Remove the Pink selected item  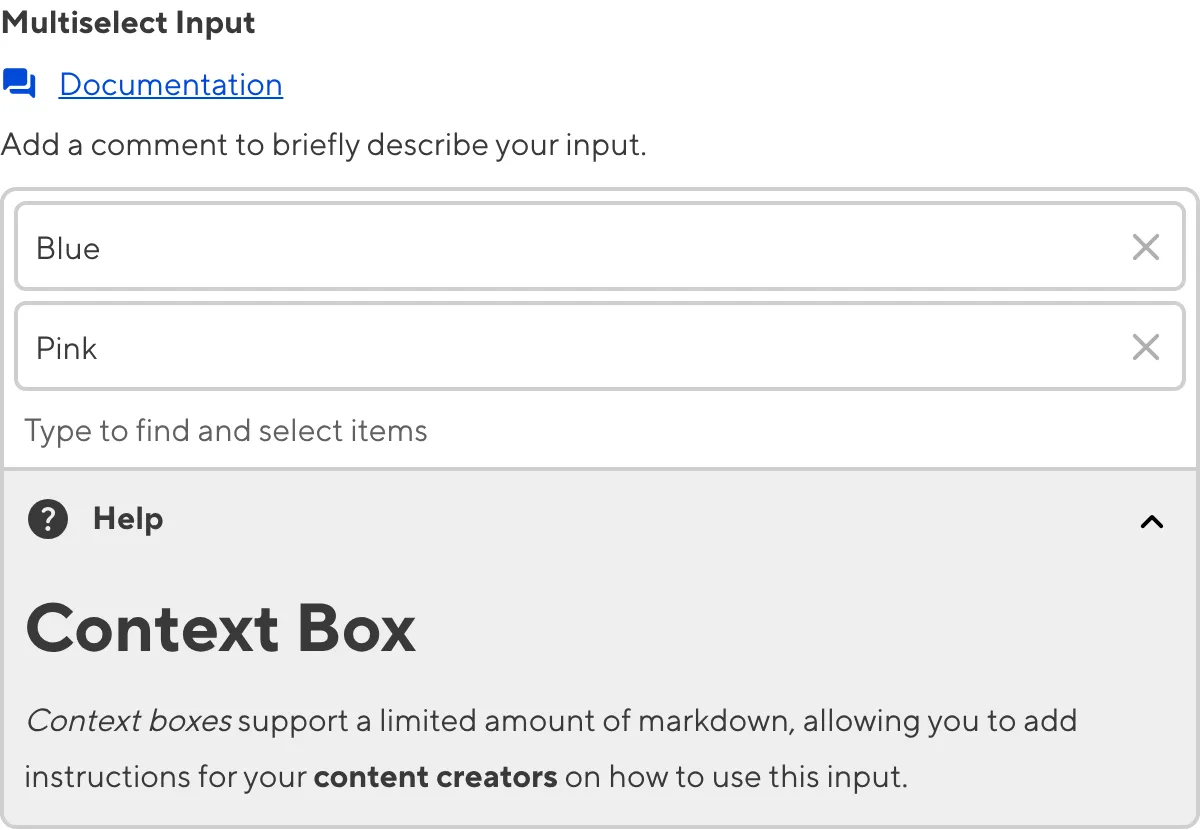click(x=1145, y=347)
